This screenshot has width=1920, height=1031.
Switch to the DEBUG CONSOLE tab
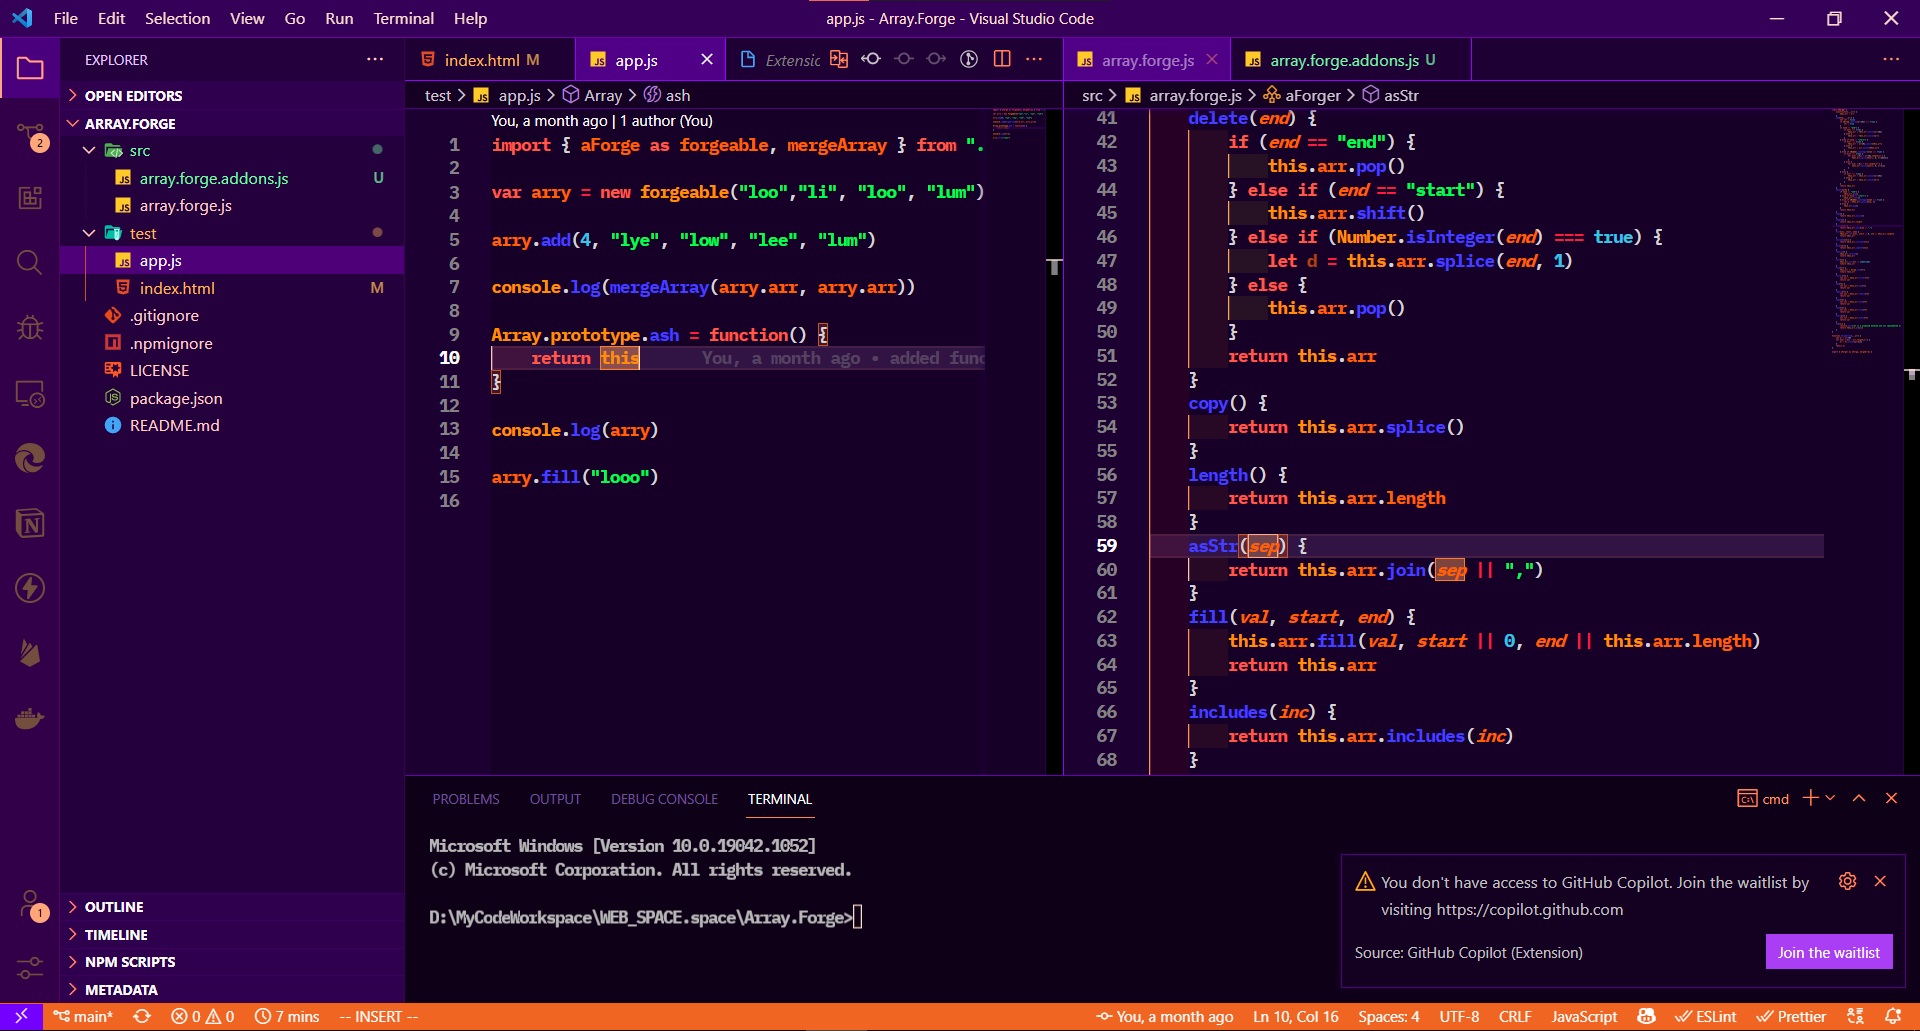coord(664,799)
